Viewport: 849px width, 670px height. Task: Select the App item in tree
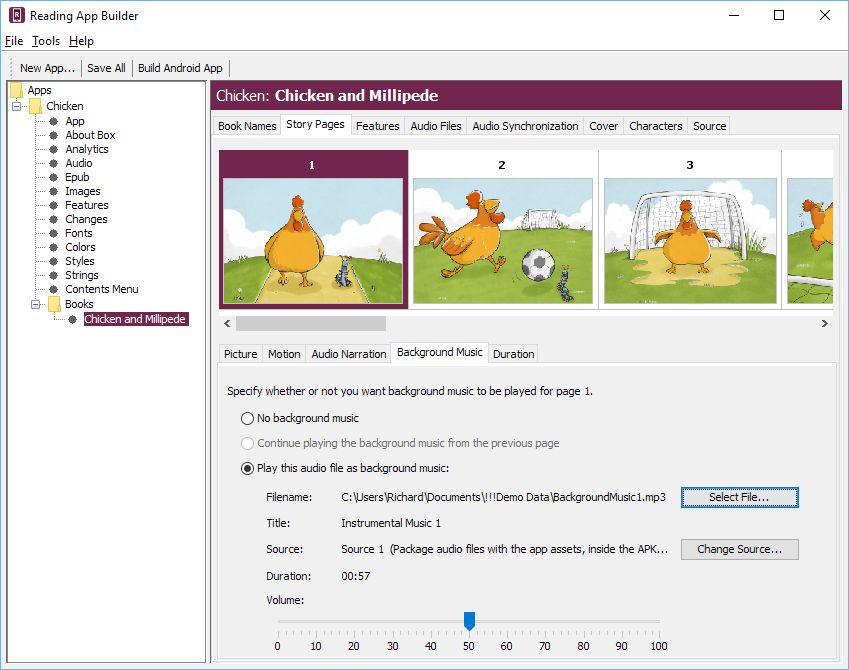(x=75, y=121)
